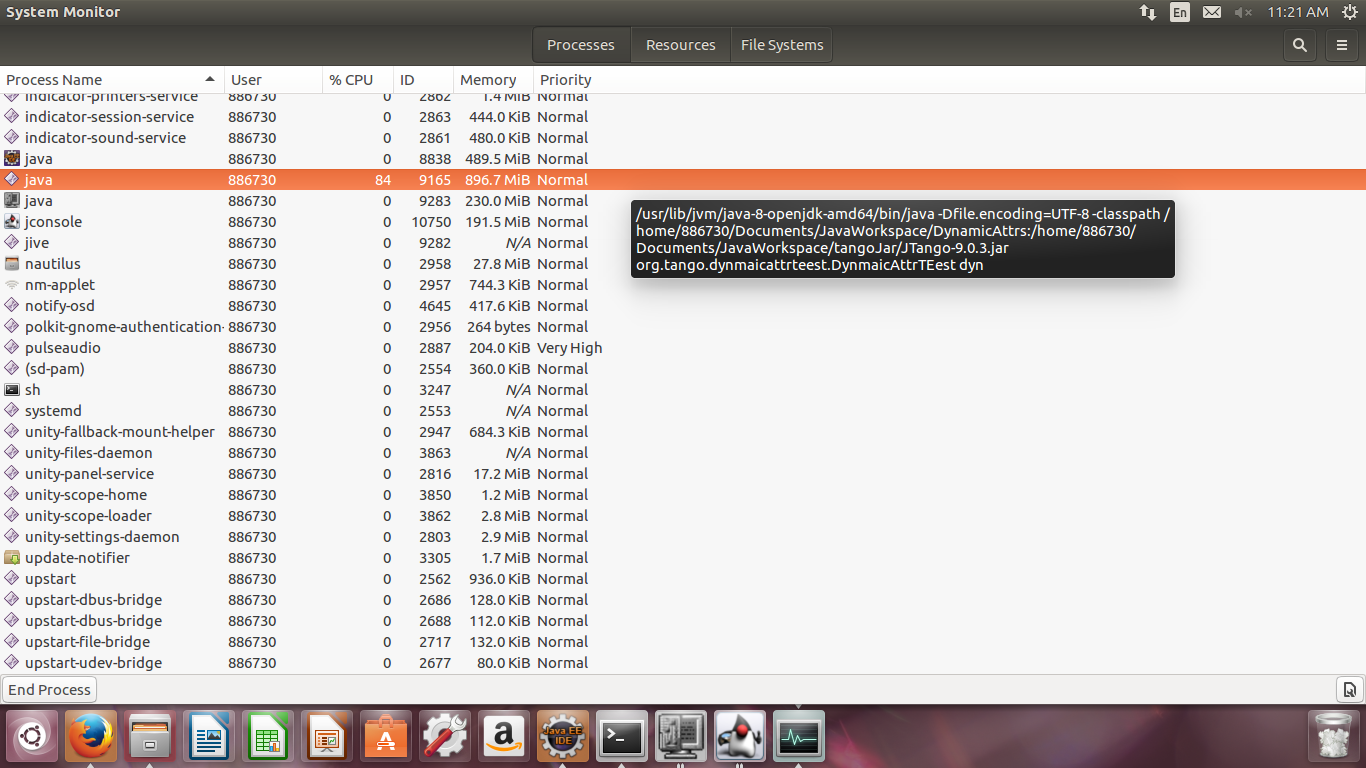Switch to the File Systems tab

click(782, 45)
